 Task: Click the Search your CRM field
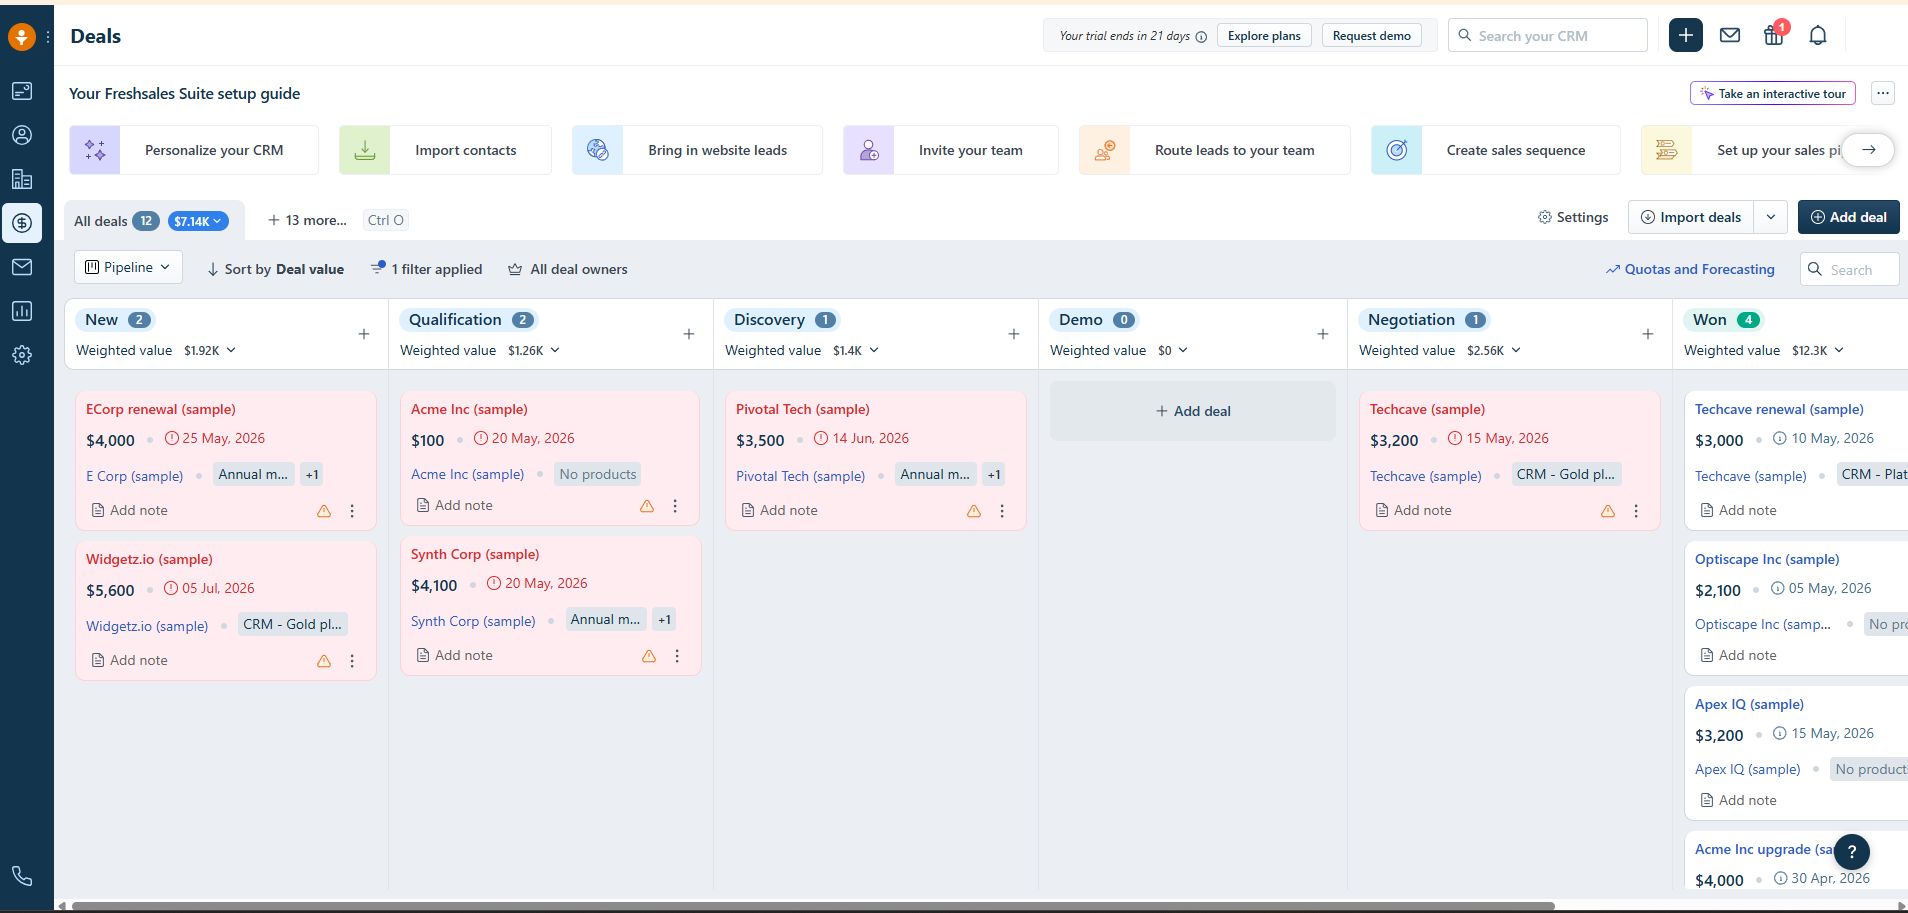click(1548, 35)
